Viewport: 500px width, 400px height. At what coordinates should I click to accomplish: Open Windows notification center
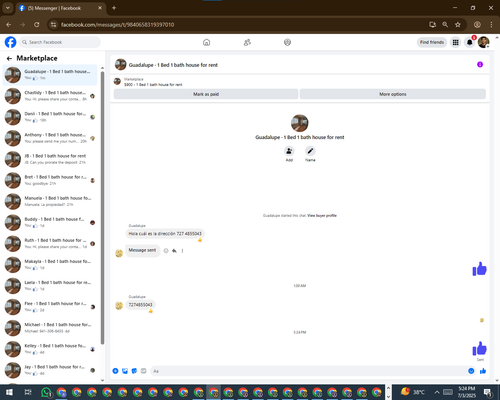click(488, 392)
